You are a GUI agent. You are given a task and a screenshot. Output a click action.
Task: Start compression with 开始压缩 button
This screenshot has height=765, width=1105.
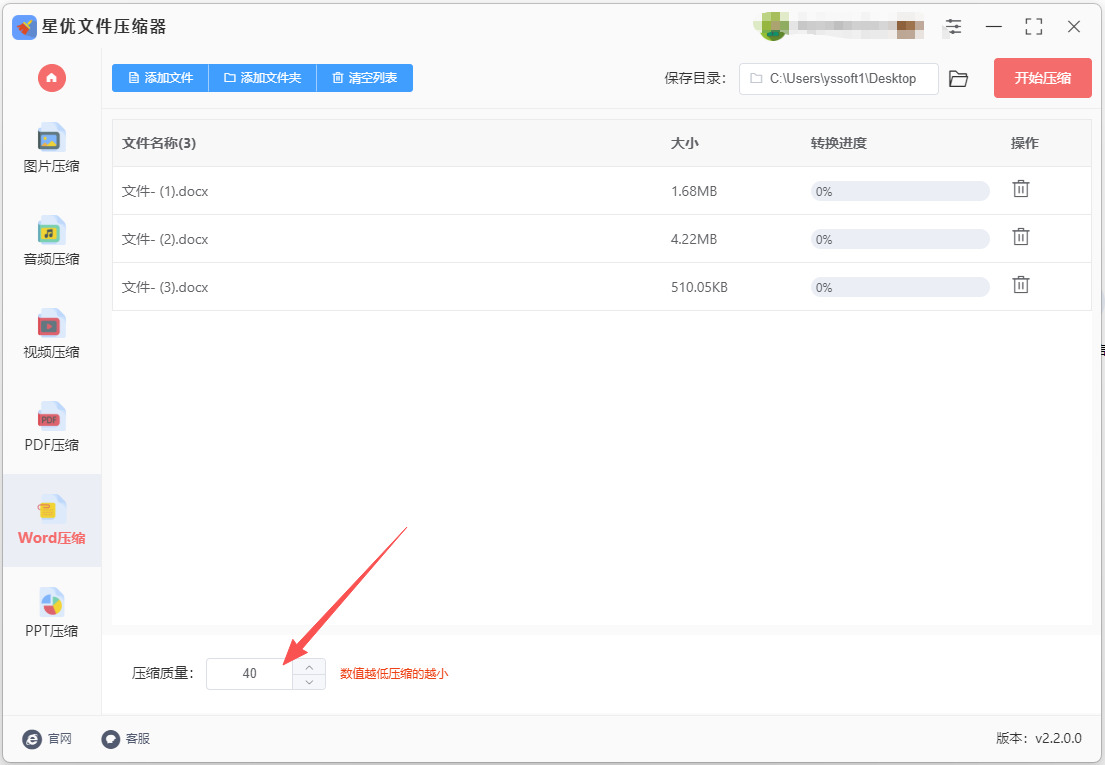point(1042,78)
